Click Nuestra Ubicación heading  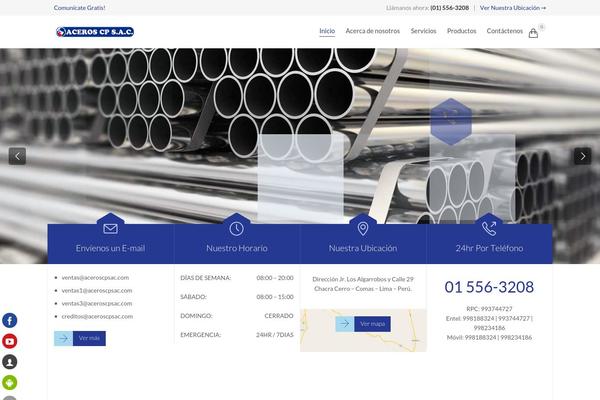point(363,248)
